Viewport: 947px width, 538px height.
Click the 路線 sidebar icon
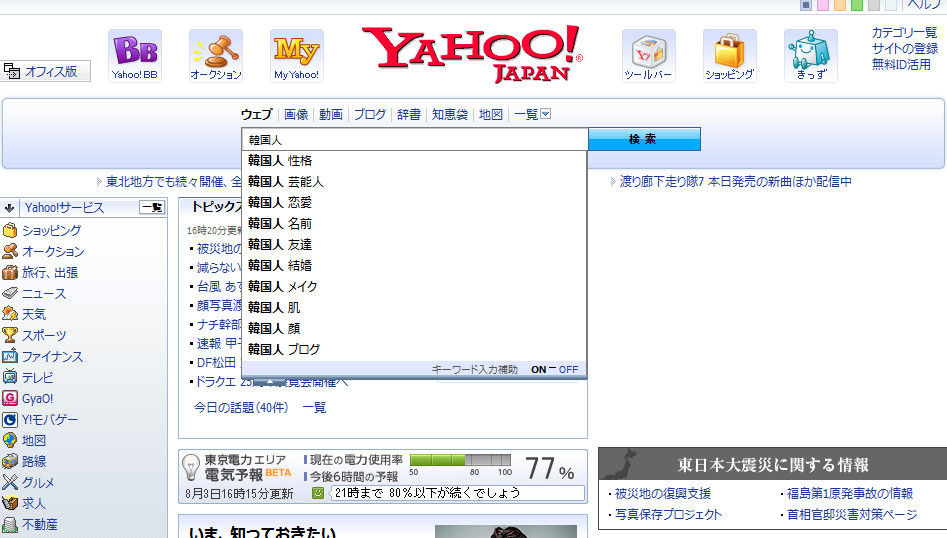(x=10, y=461)
